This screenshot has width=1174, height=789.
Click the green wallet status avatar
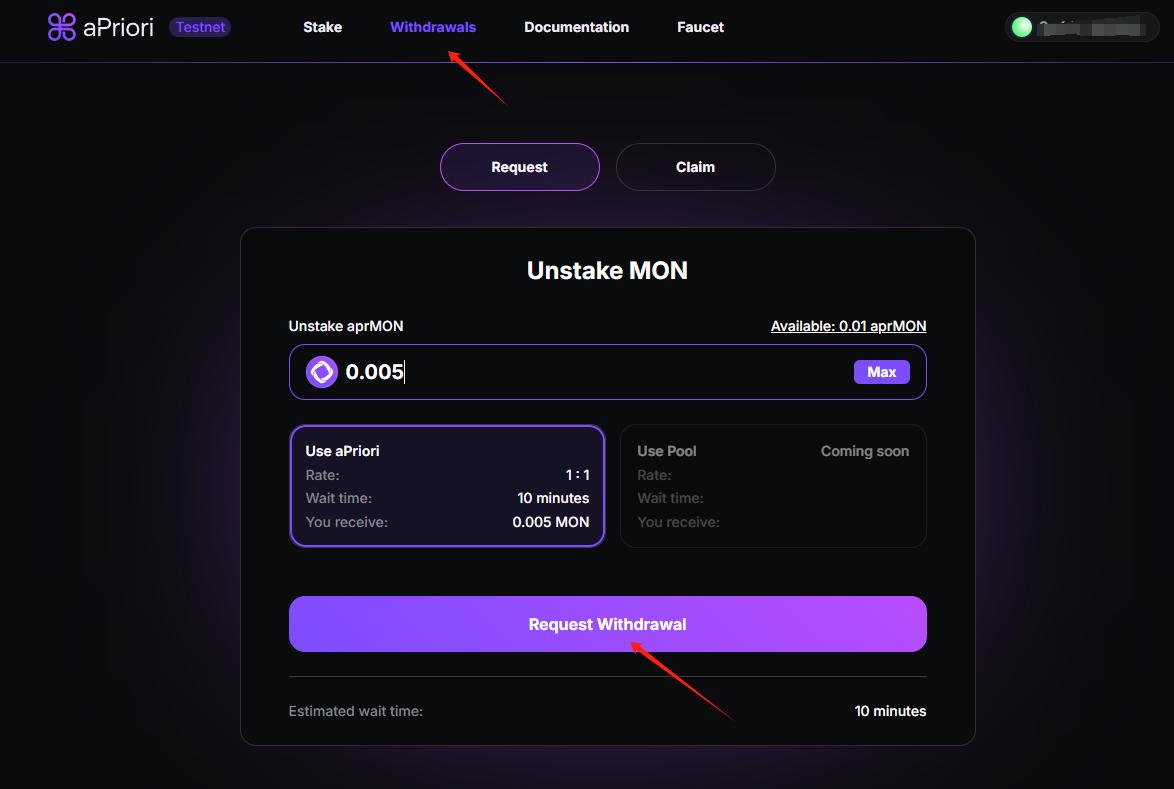pos(1021,27)
